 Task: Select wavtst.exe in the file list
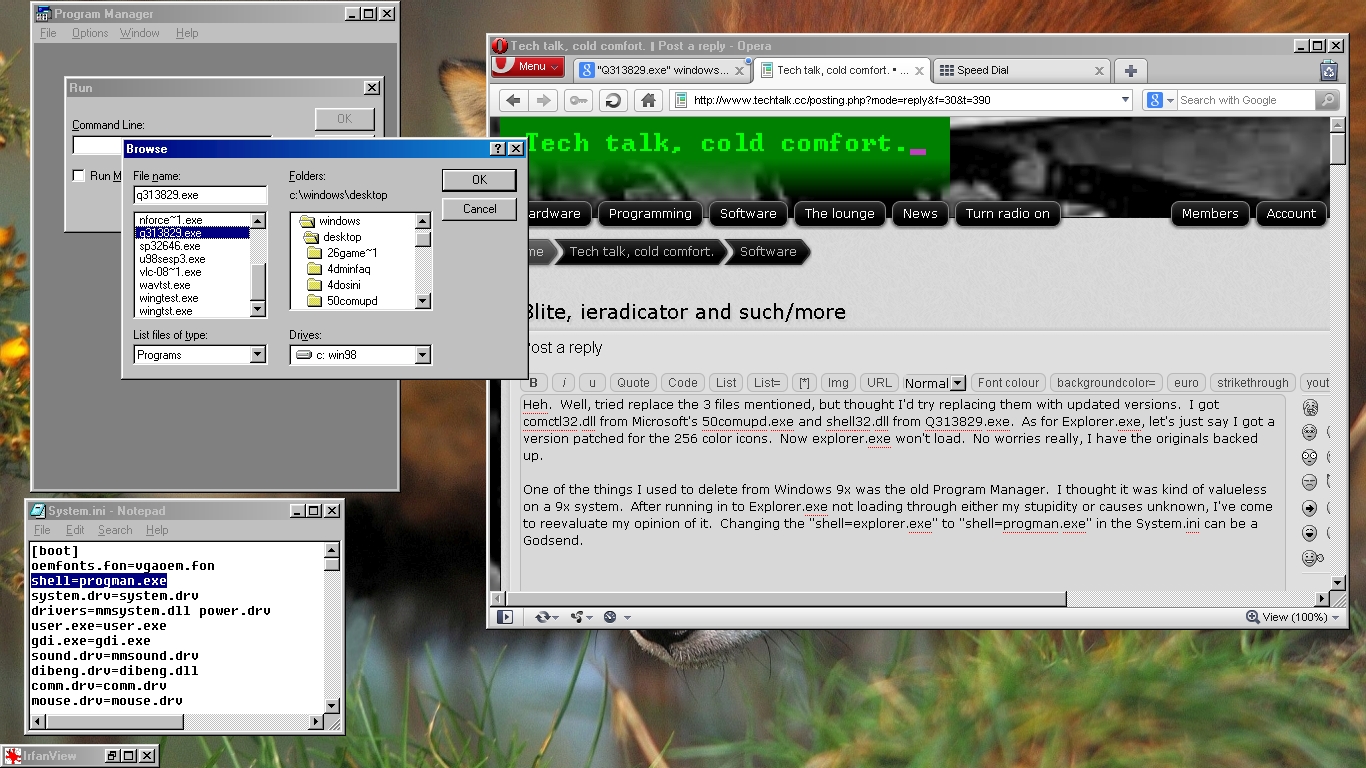164,285
